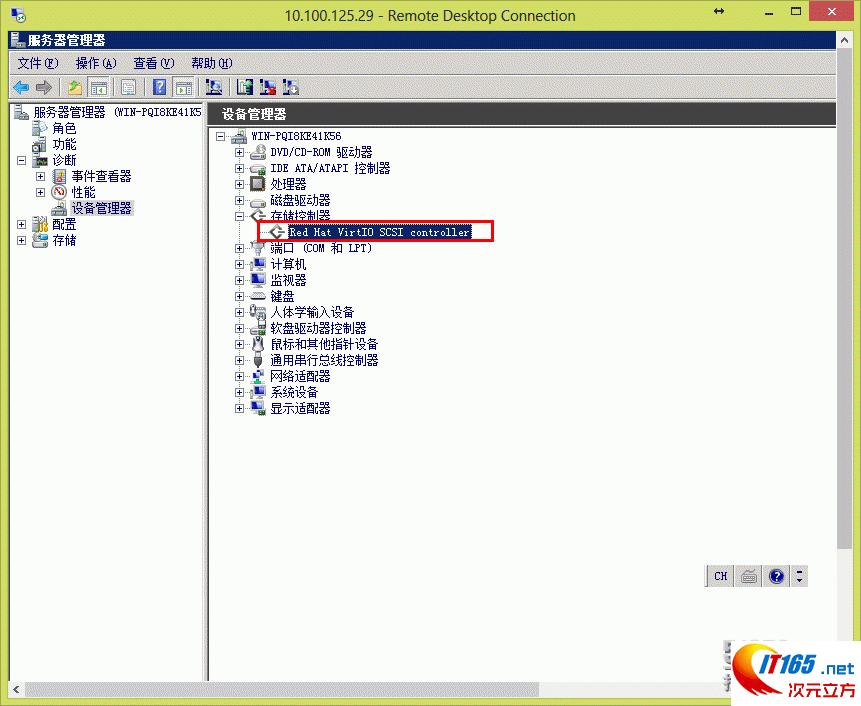The width and height of the screenshot is (861, 706).
Task: Select 功能 in the left tree
Action: 64,144
